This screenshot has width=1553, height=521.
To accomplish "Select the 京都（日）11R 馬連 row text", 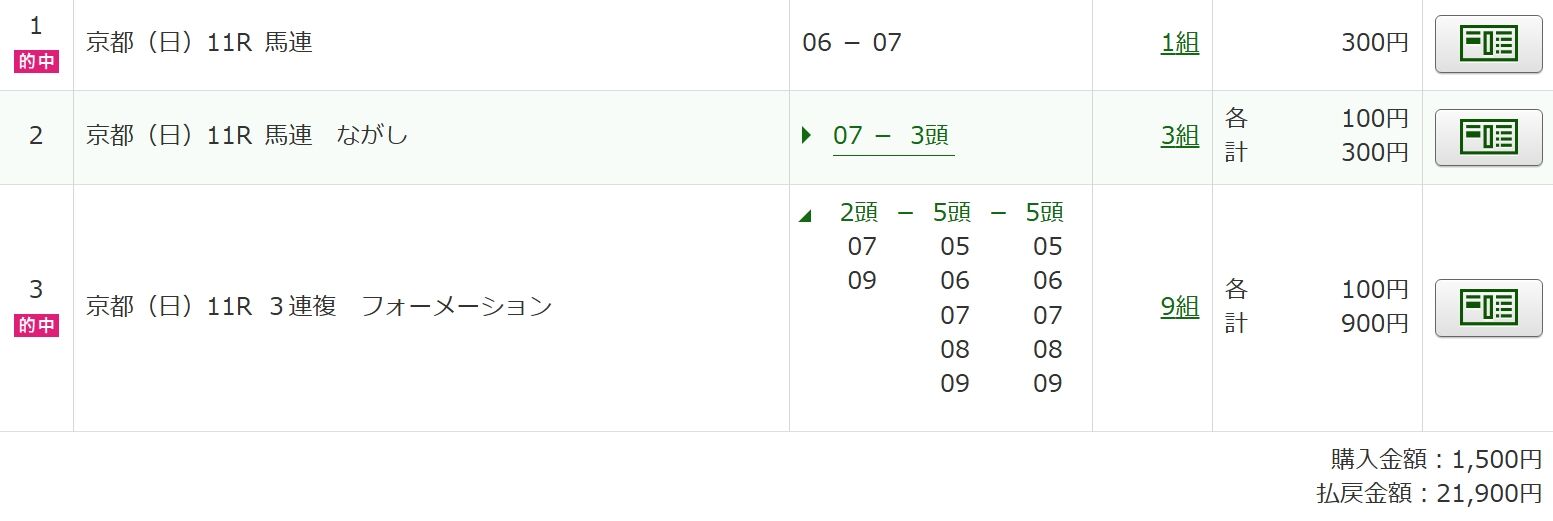I will click(x=199, y=43).
